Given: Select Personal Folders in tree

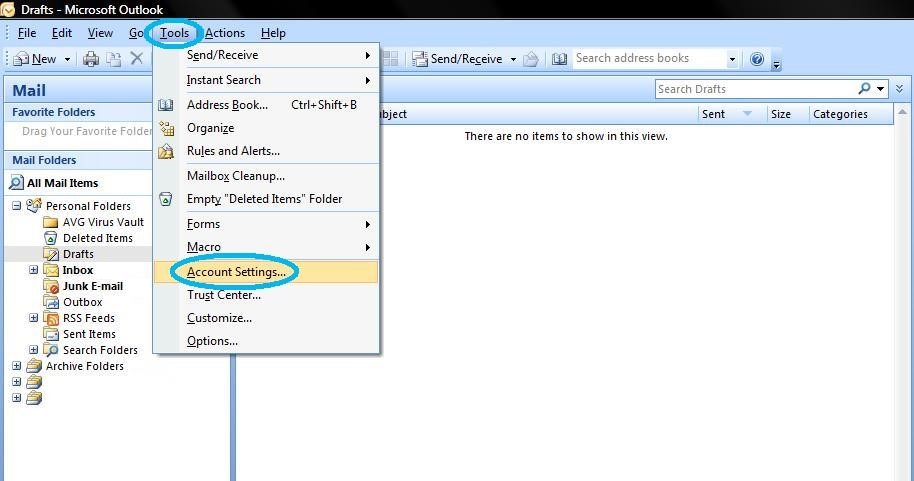Looking at the screenshot, I should tap(88, 206).
